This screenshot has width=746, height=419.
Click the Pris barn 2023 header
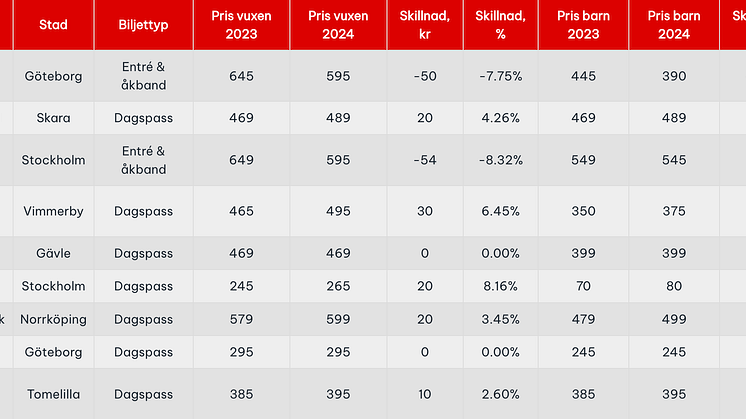(x=583, y=24)
